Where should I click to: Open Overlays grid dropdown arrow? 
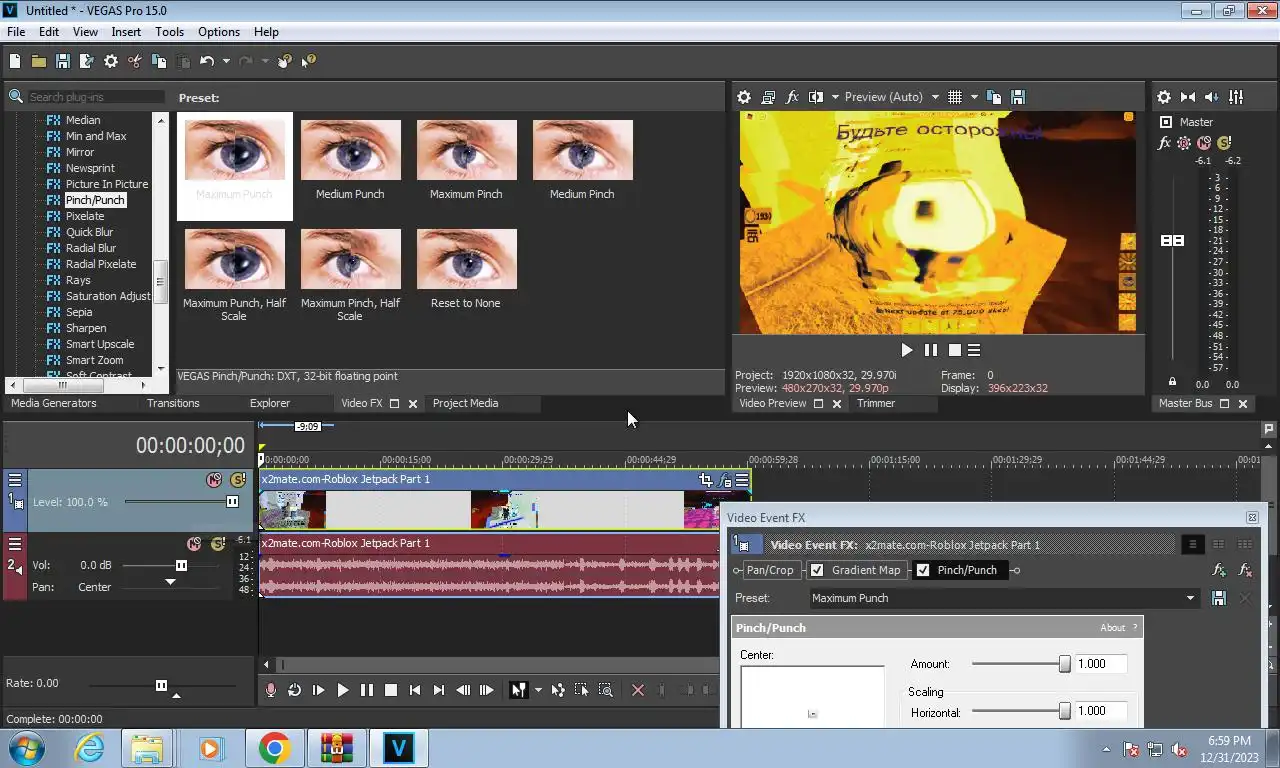[974, 97]
